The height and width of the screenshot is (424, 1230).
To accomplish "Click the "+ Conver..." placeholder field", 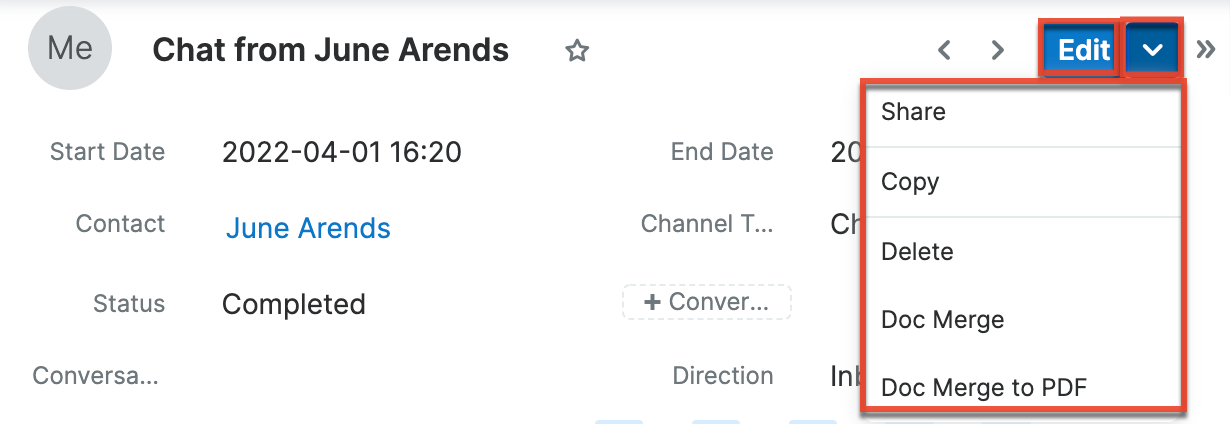I will pyautogui.click(x=707, y=302).
